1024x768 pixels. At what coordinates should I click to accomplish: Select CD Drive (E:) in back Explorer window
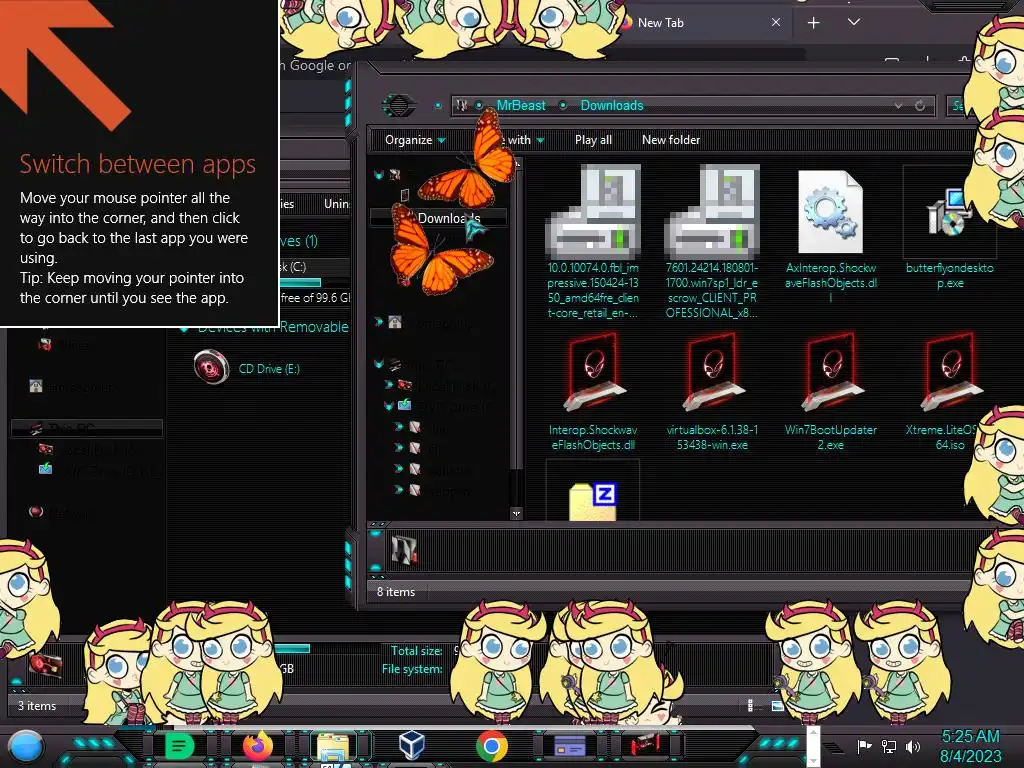tap(248, 368)
